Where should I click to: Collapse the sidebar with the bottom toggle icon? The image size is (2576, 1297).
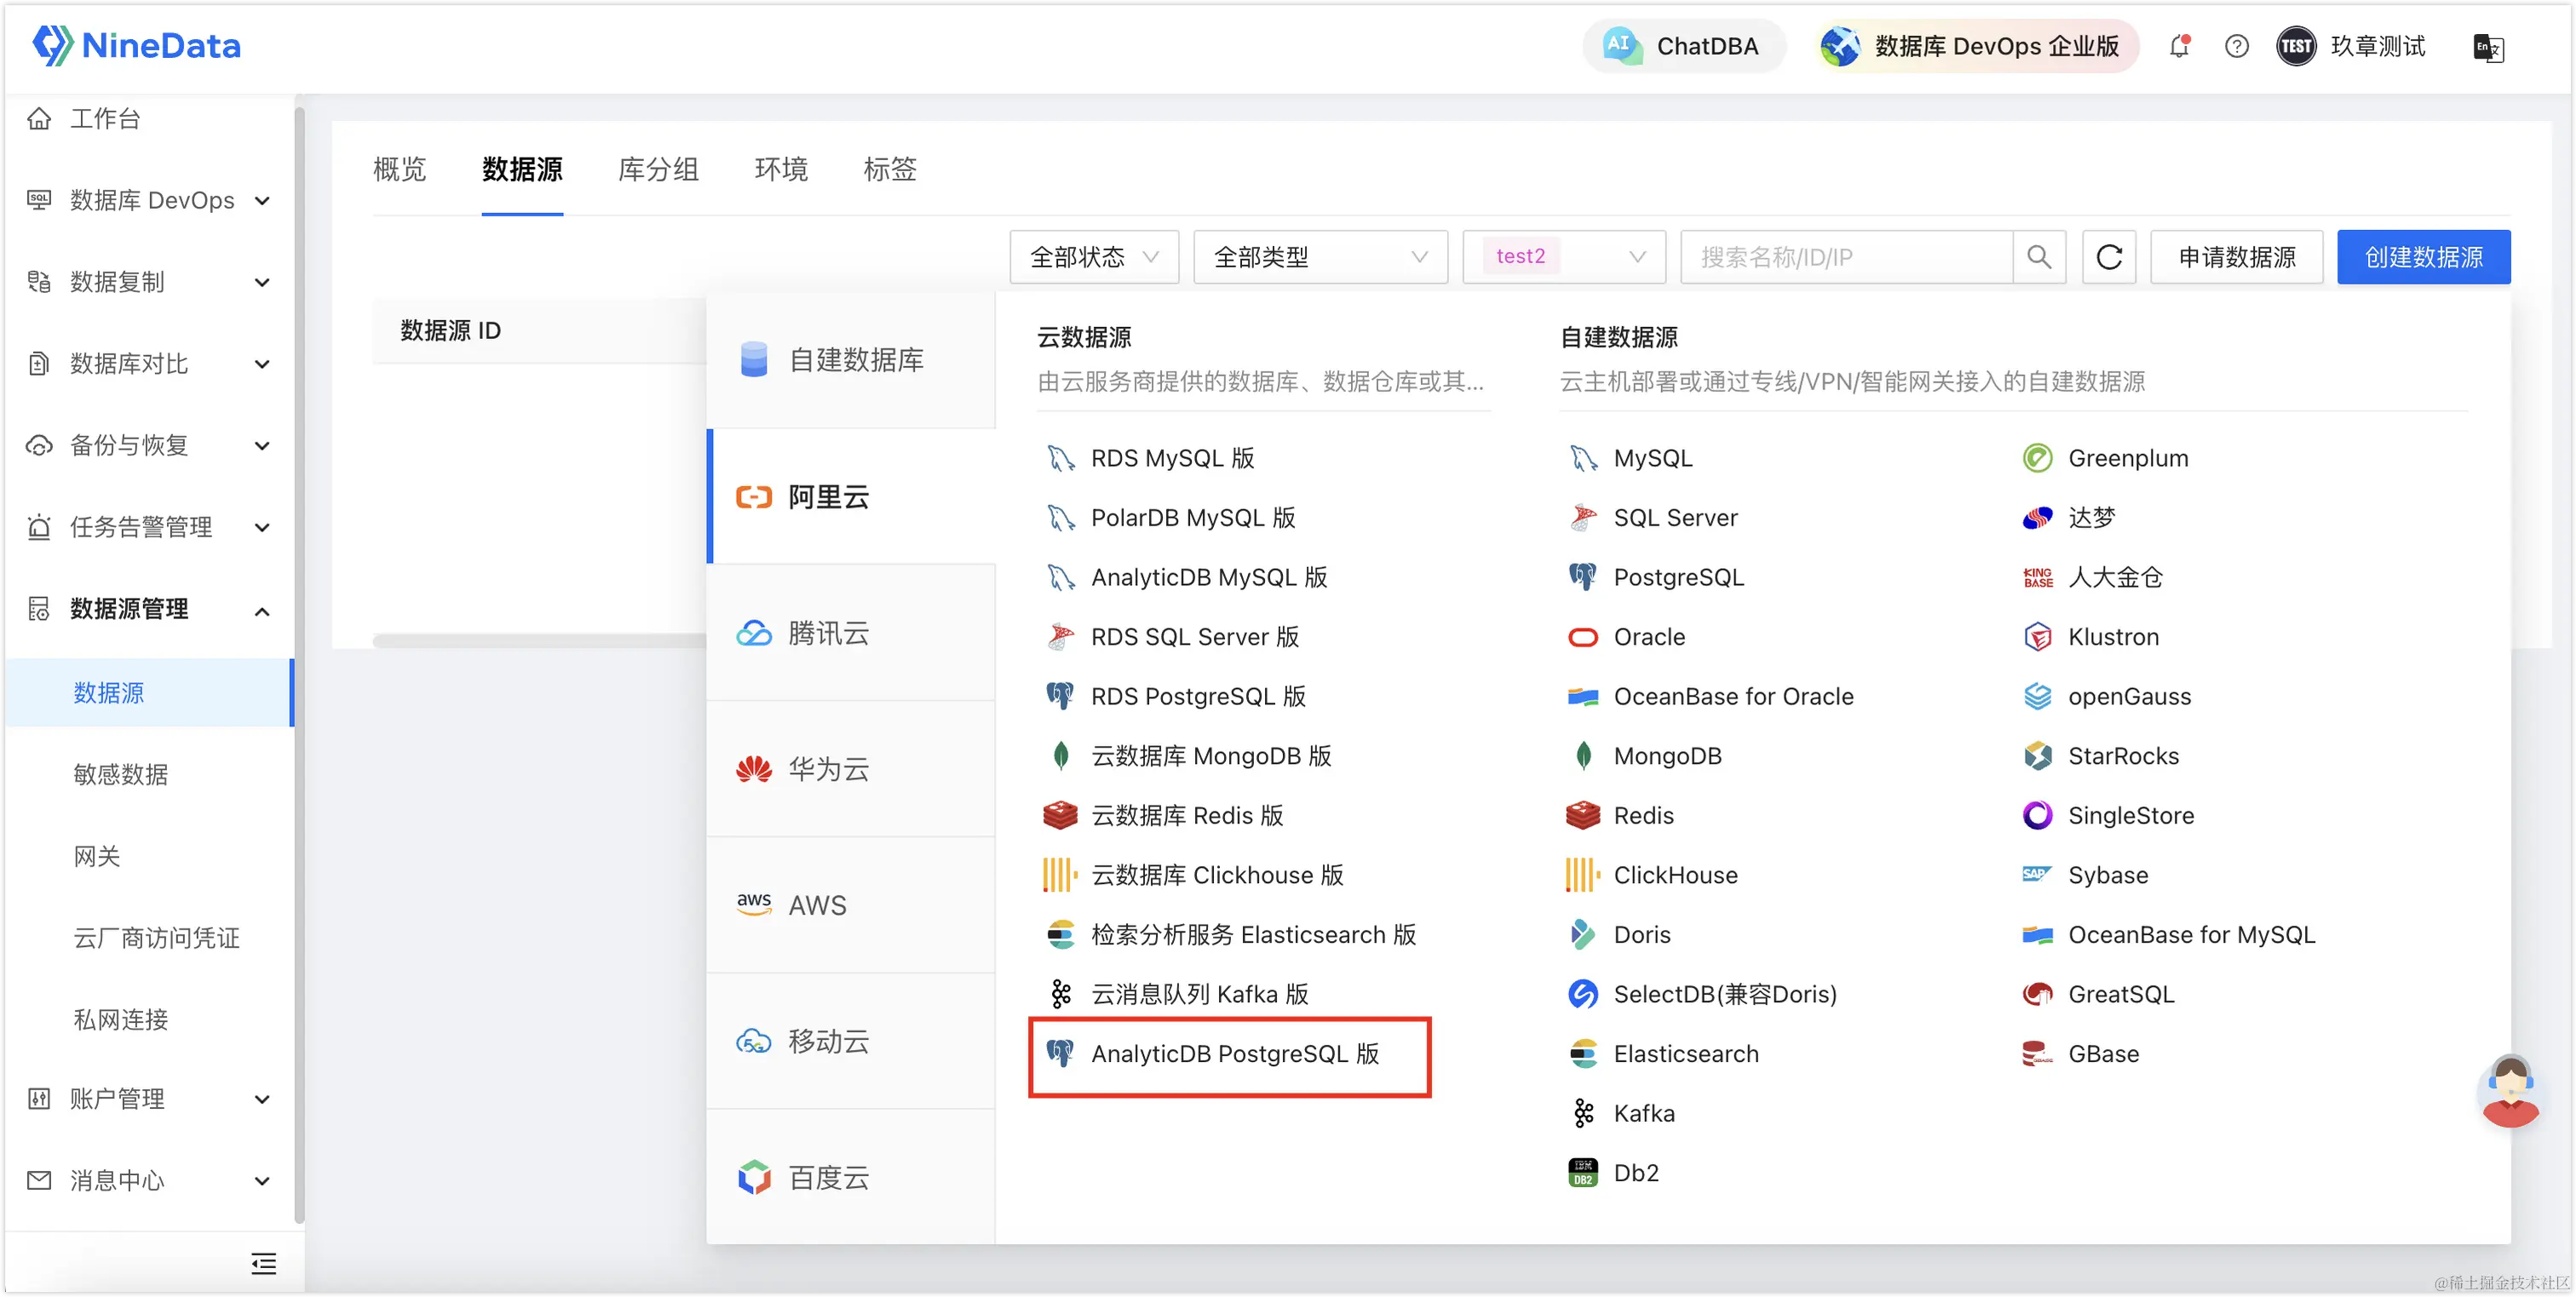point(263,1263)
